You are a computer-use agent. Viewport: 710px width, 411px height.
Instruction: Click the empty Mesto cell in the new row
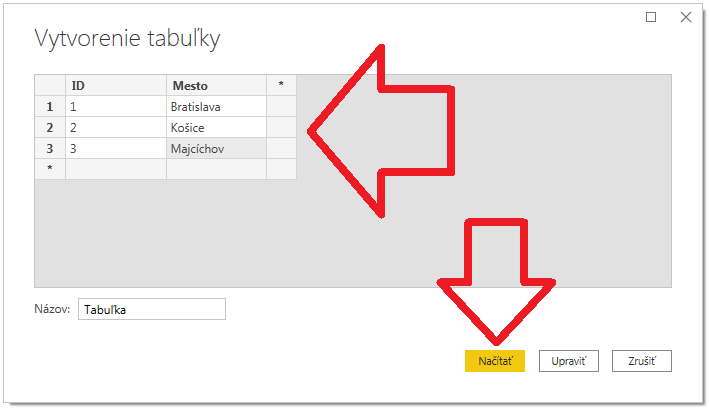(216, 169)
